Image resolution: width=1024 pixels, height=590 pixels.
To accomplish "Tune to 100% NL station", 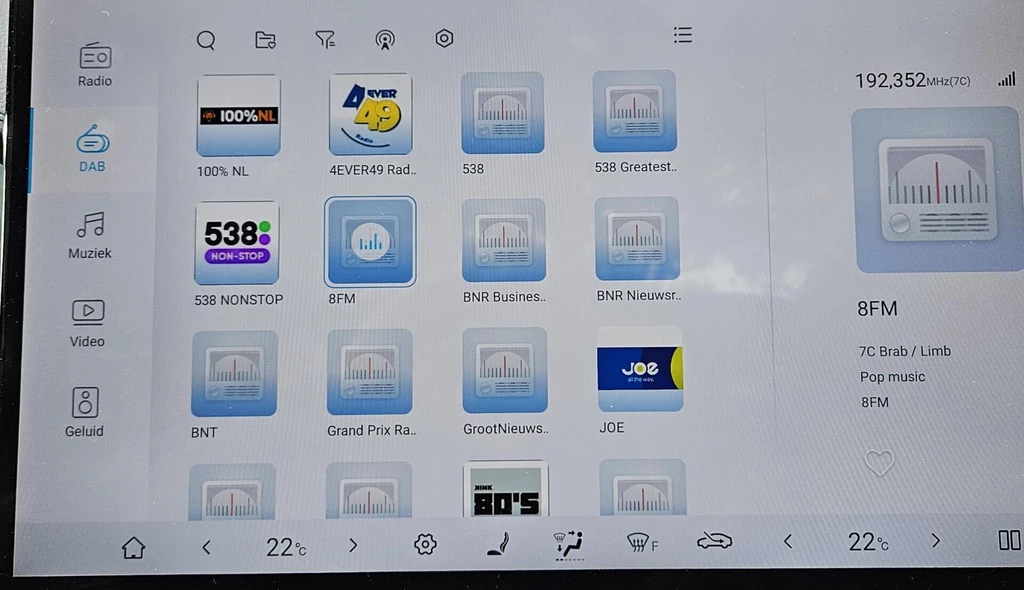I will [x=238, y=116].
